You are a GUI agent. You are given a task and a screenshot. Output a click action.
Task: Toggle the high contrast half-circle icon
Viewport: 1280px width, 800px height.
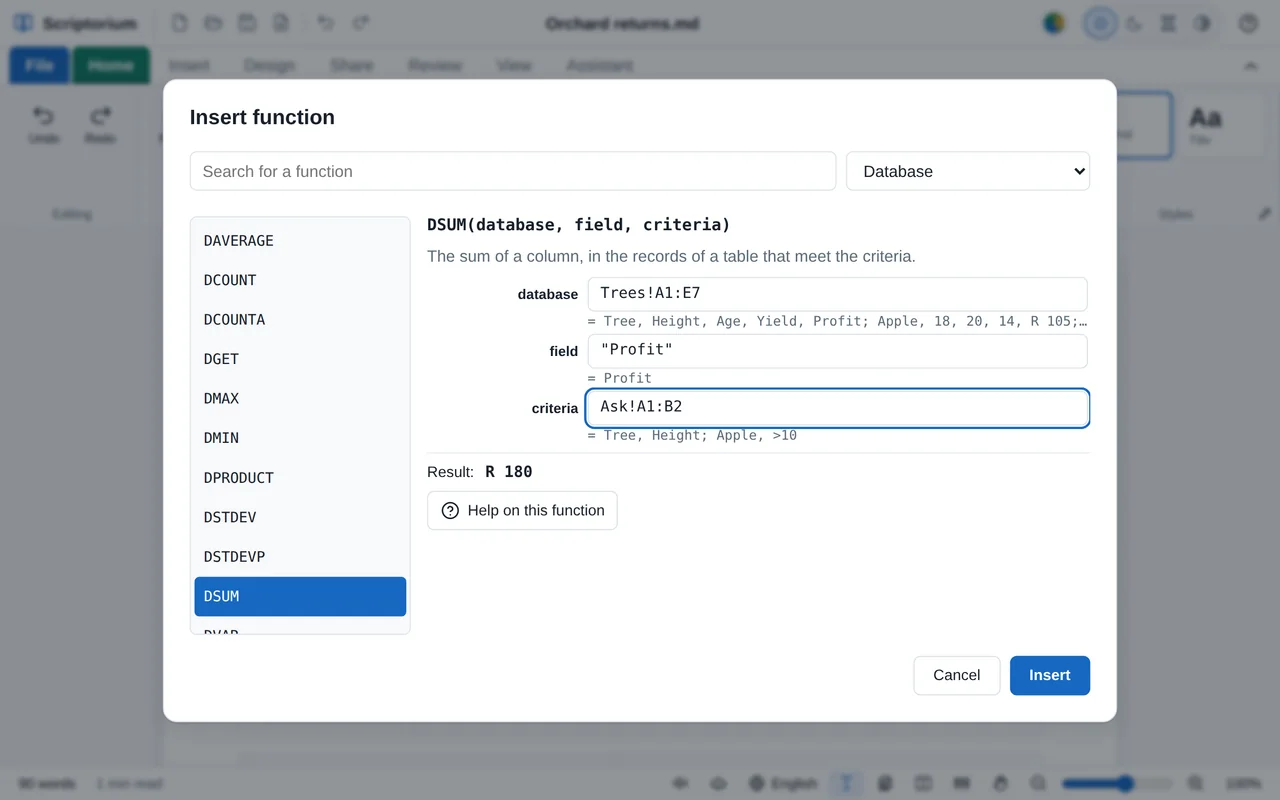point(1202,23)
